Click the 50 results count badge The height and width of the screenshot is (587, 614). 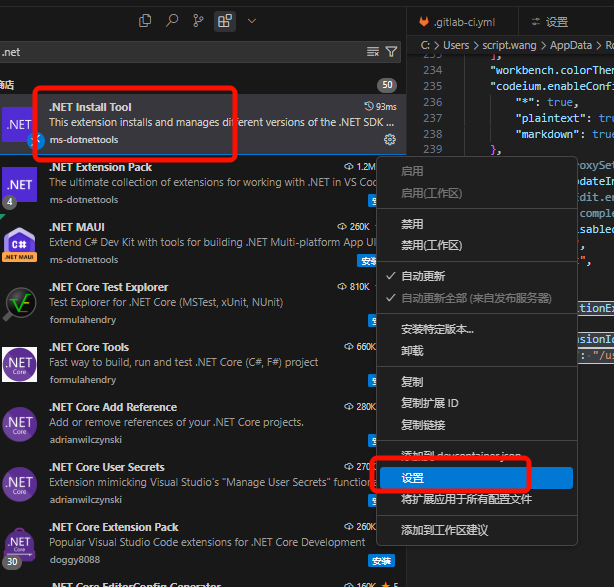click(387, 85)
